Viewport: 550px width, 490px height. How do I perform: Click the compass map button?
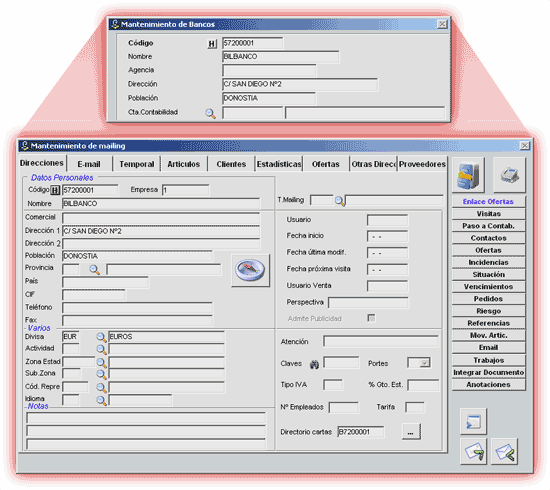coord(250,270)
